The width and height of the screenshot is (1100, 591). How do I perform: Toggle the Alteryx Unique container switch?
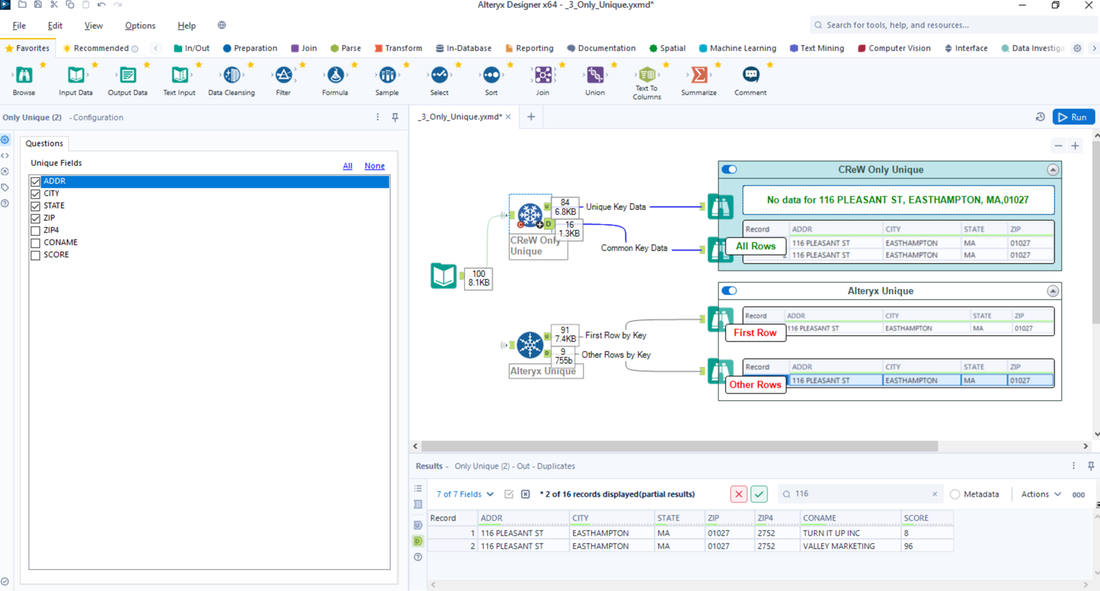coord(730,291)
